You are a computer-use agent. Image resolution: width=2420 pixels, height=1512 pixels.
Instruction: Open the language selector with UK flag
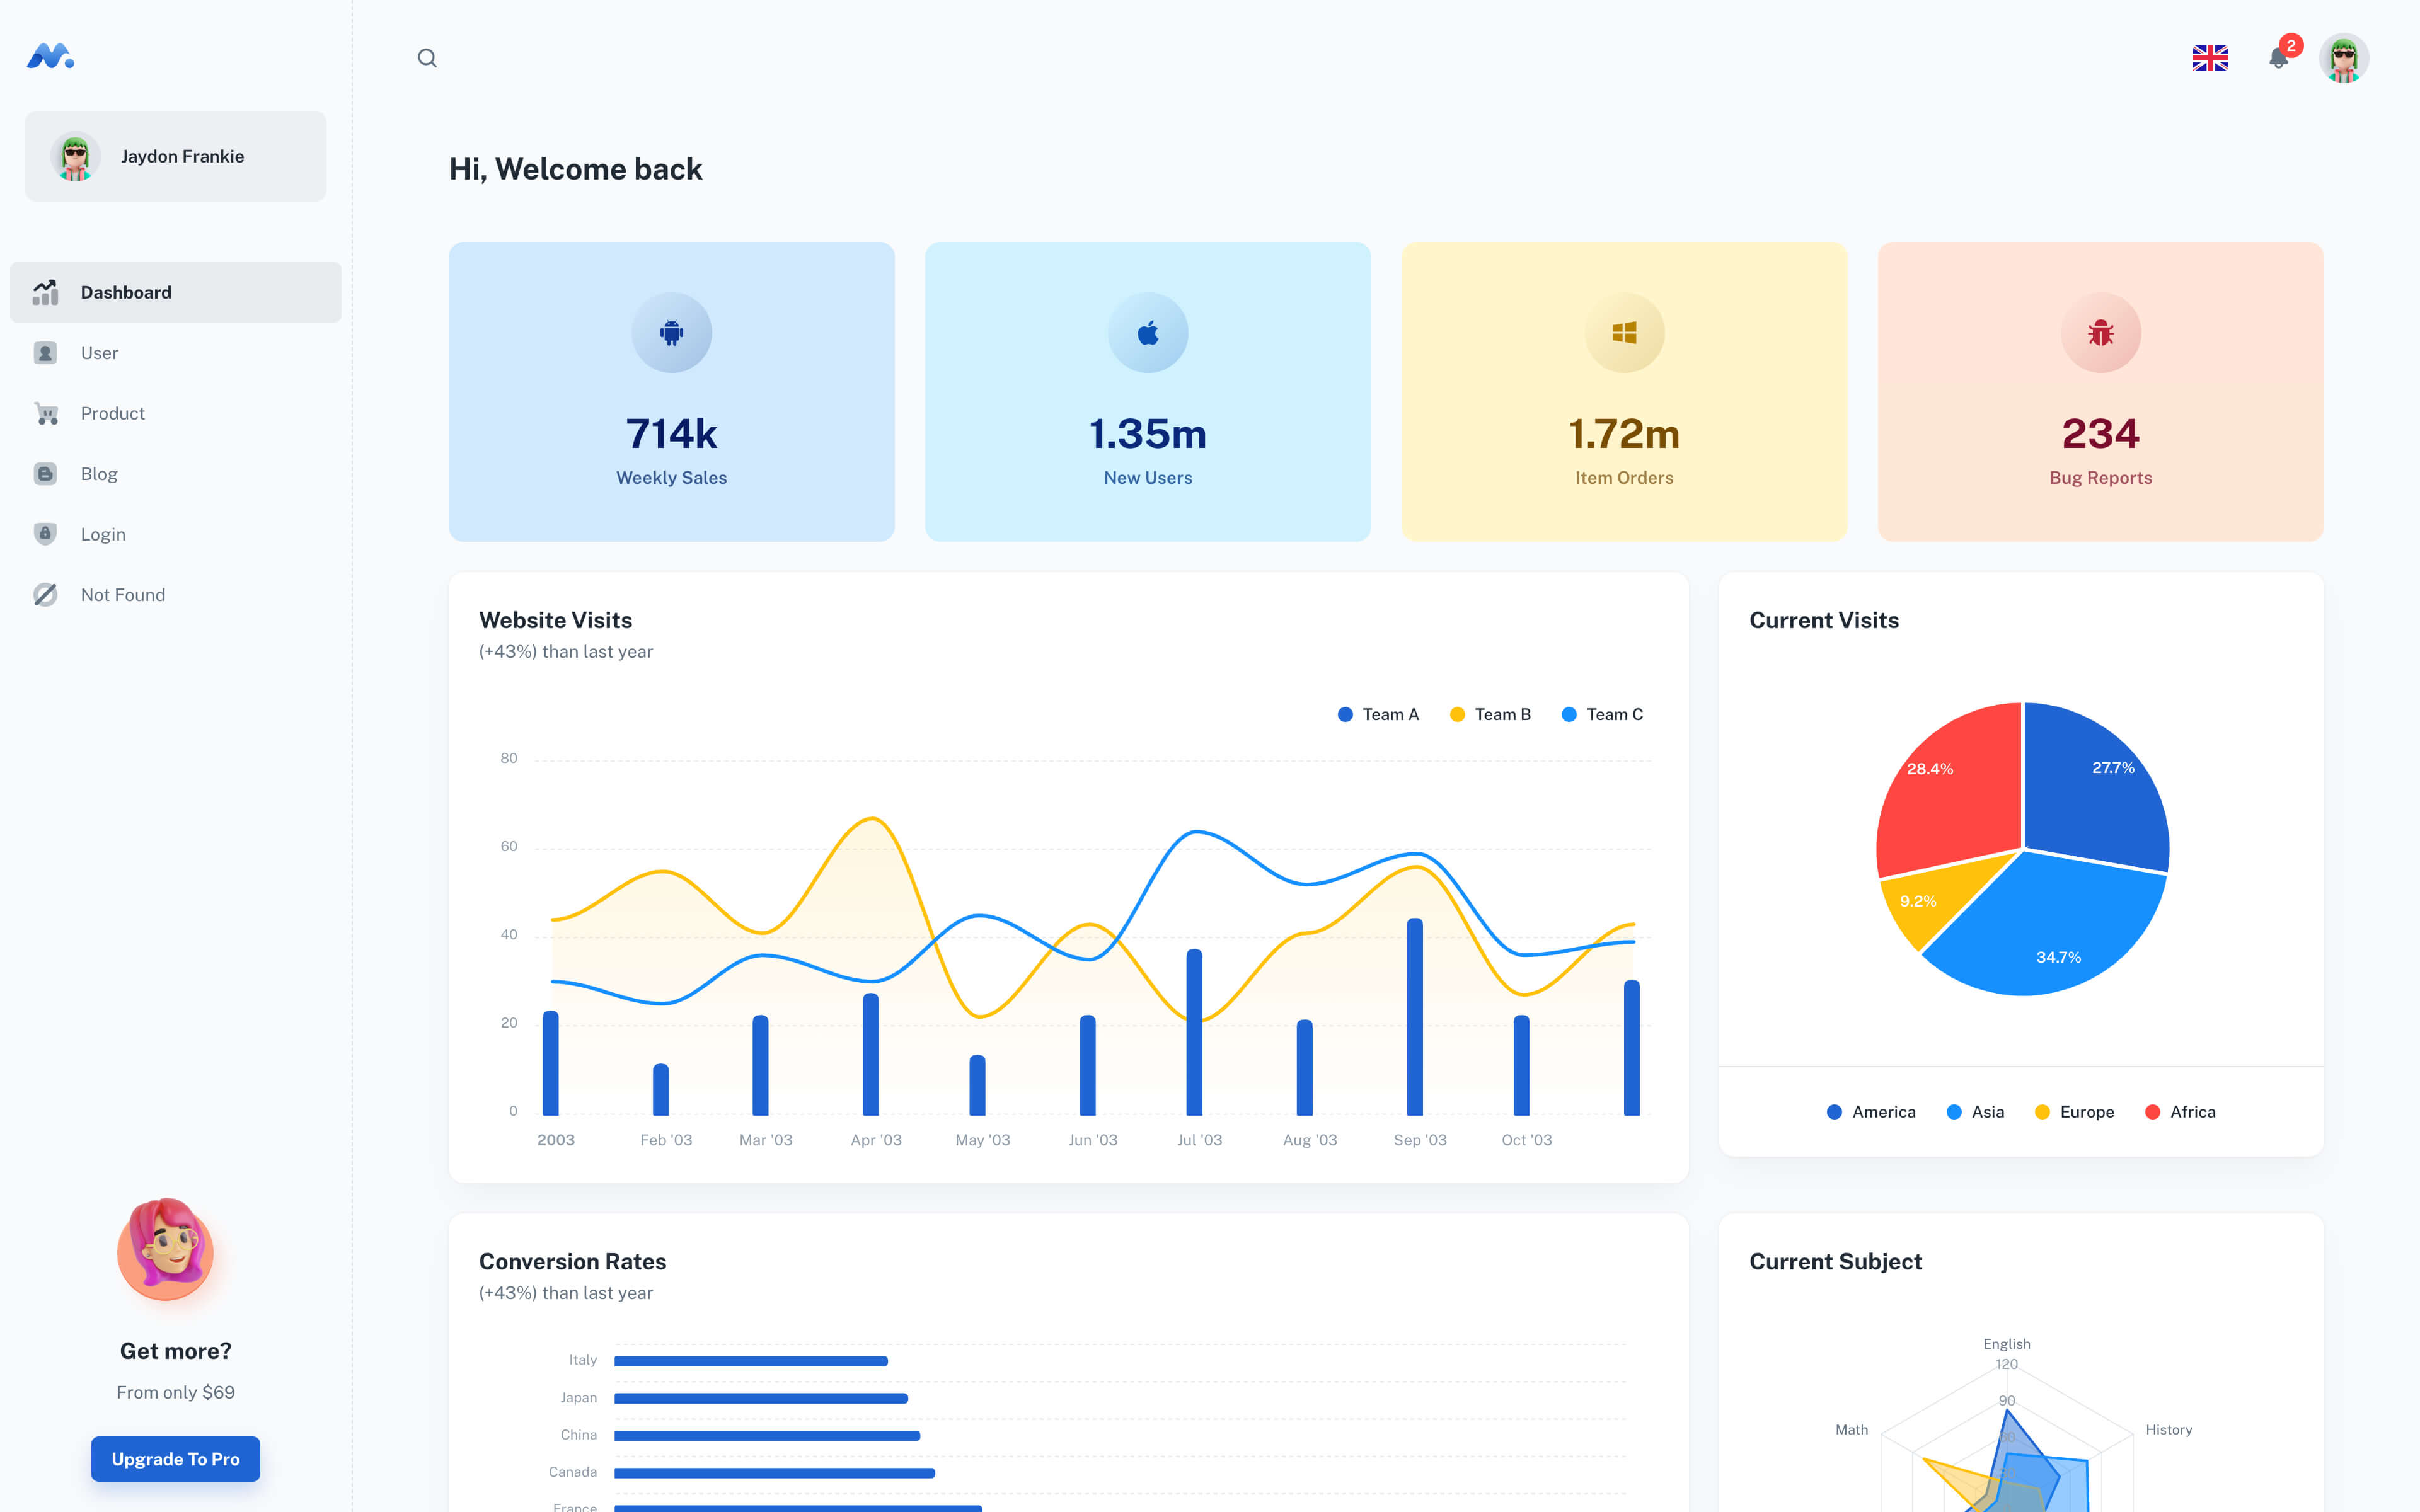coord(2210,57)
